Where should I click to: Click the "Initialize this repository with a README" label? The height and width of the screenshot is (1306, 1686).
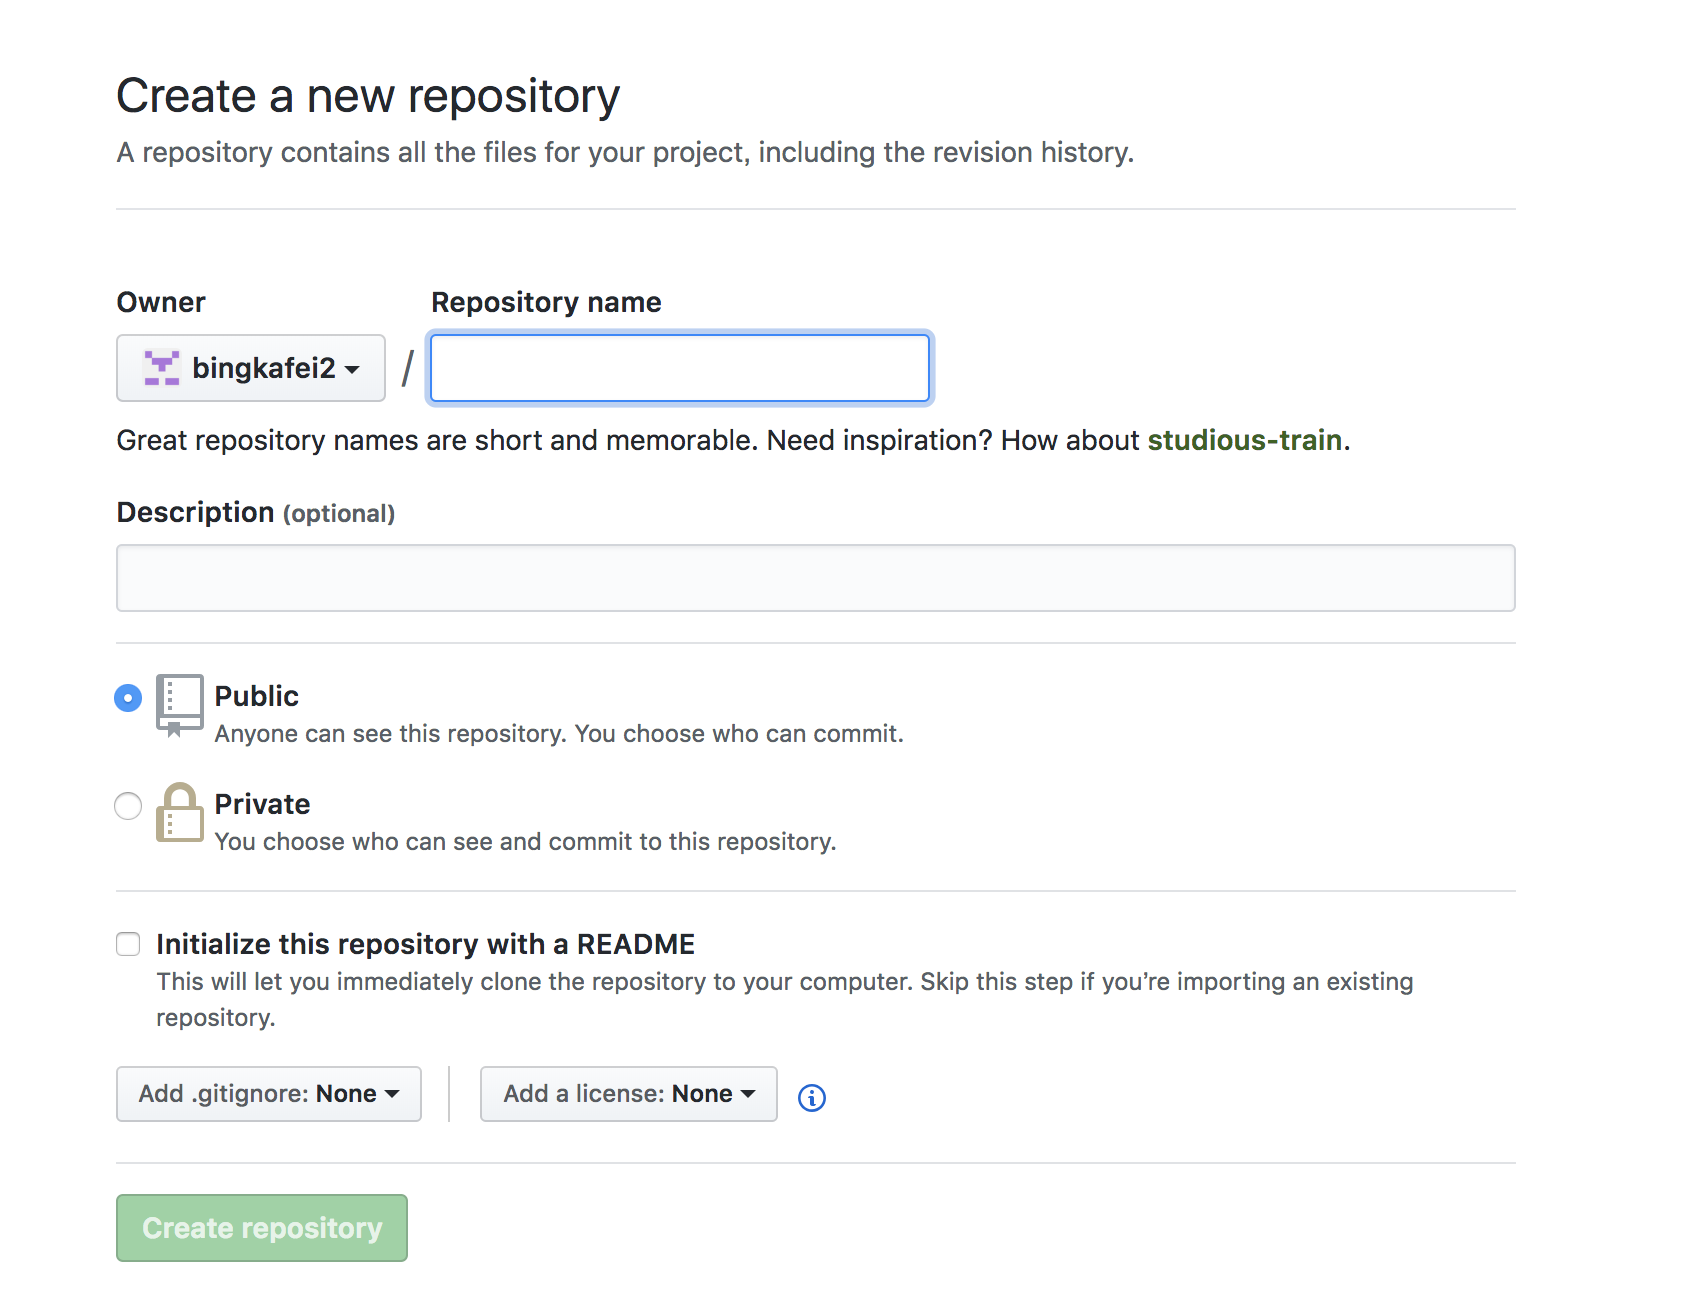(425, 944)
